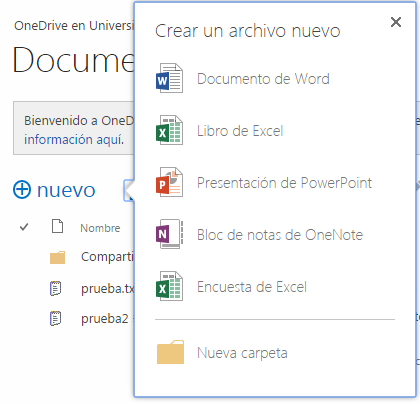The width and height of the screenshot is (420, 404).
Task: Open the información aquí link
Action: [74, 140]
